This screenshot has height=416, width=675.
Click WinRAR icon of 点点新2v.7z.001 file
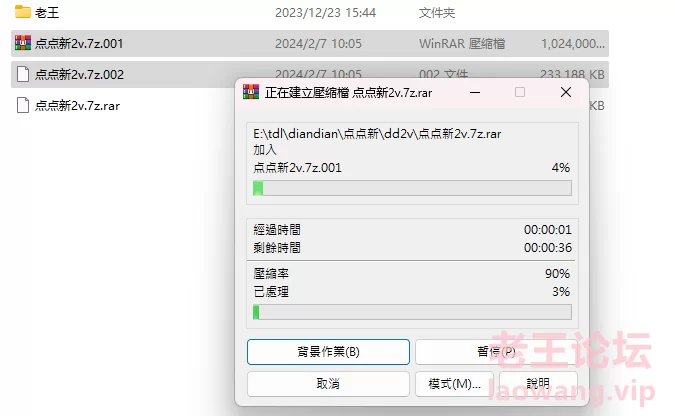pos(23,43)
